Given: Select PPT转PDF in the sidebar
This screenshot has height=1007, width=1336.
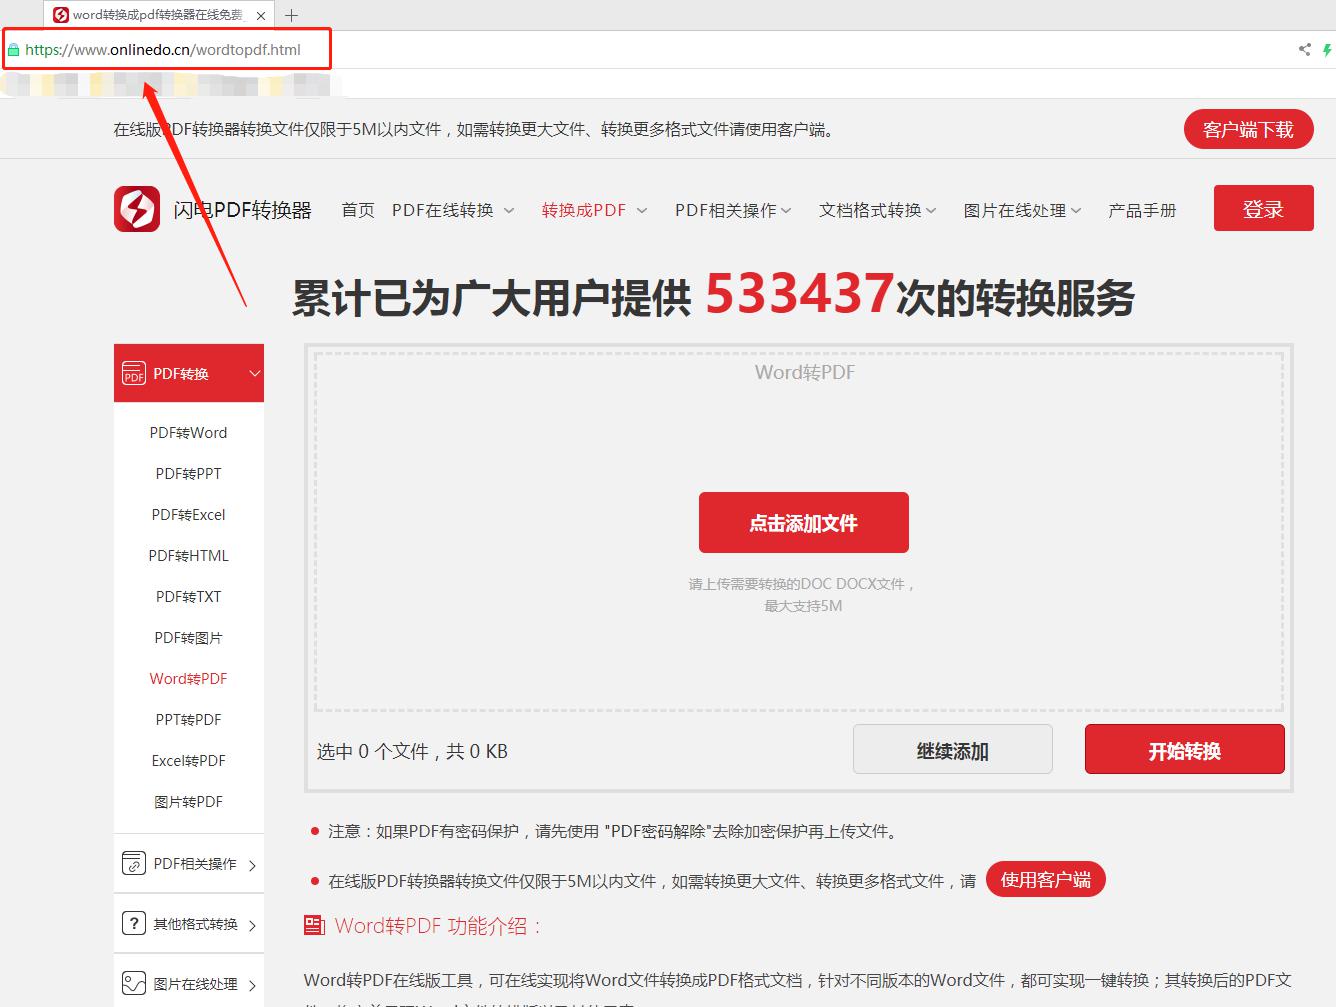Looking at the screenshot, I should coord(188,719).
